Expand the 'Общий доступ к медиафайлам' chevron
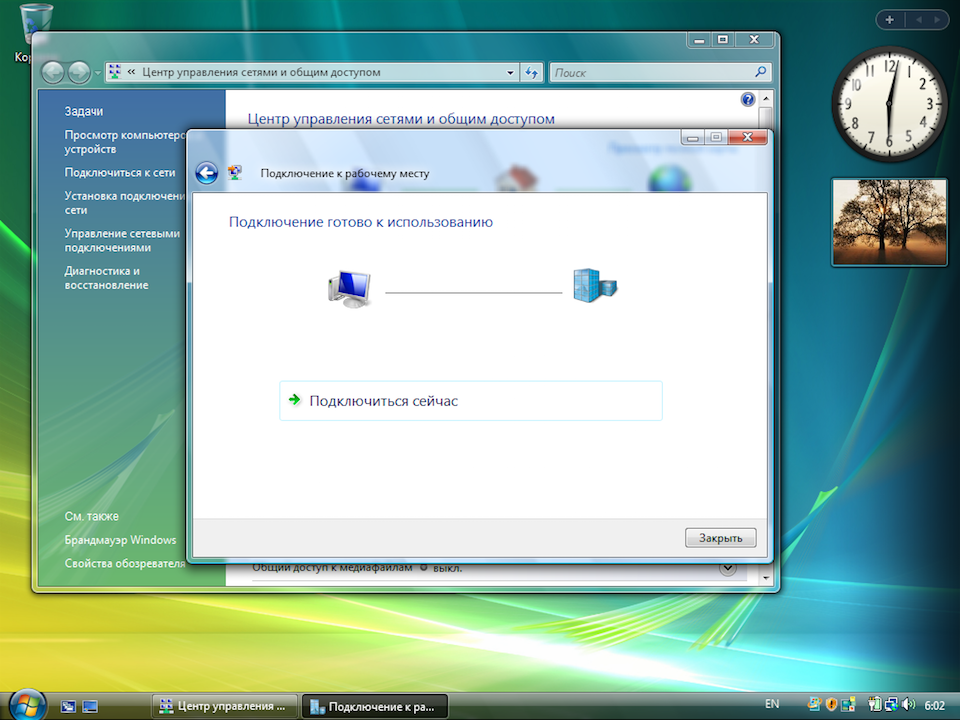 click(x=727, y=568)
